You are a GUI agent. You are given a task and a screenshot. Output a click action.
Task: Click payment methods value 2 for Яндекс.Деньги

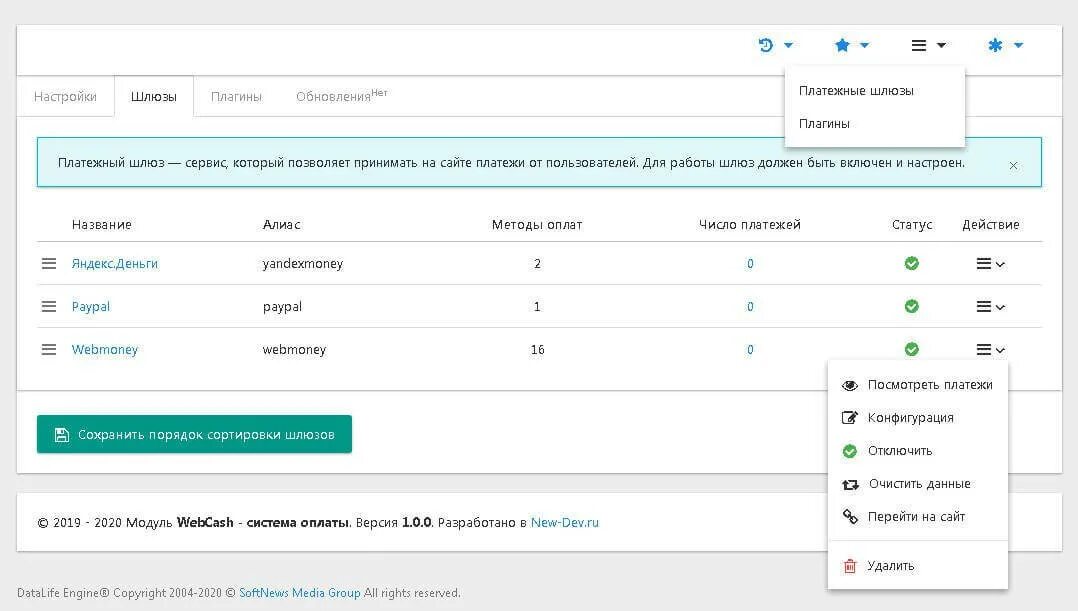click(x=538, y=264)
